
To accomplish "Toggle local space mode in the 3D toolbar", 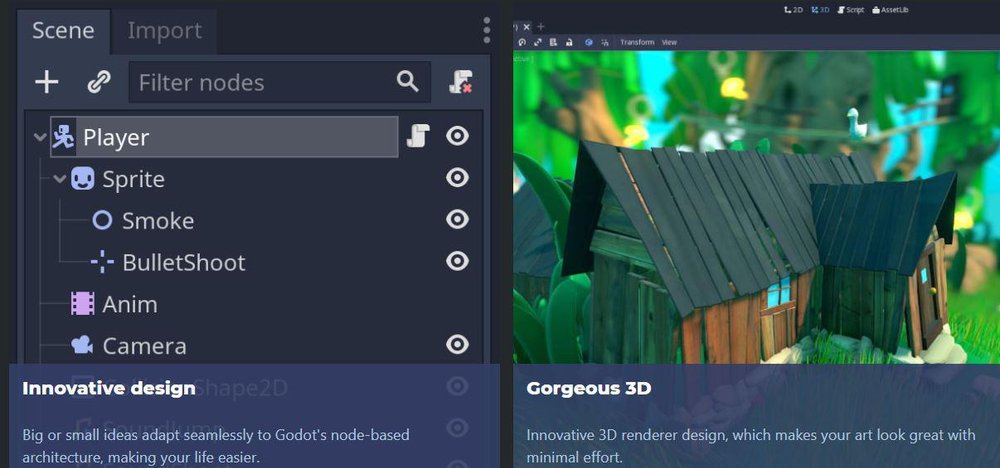I will pos(589,42).
